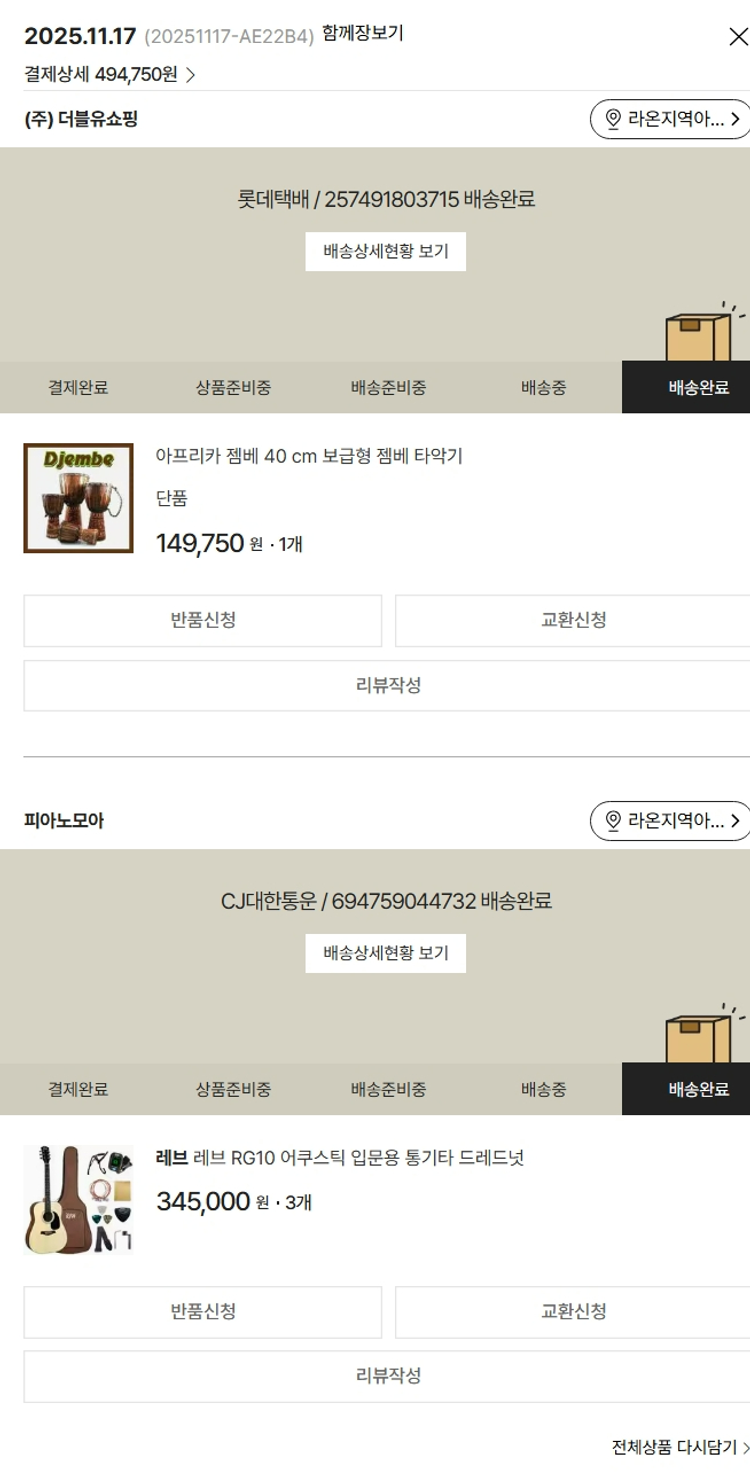Request exchange 교환신청 for the djembe
This screenshot has height=1483, width=750.
[x=573, y=621]
